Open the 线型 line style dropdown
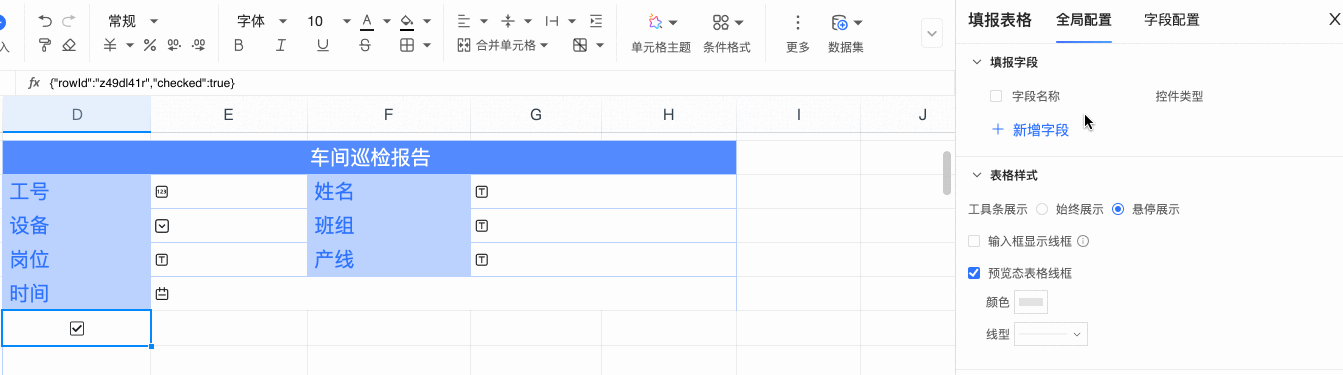The width and height of the screenshot is (1343, 375). [x=1051, y=334]
